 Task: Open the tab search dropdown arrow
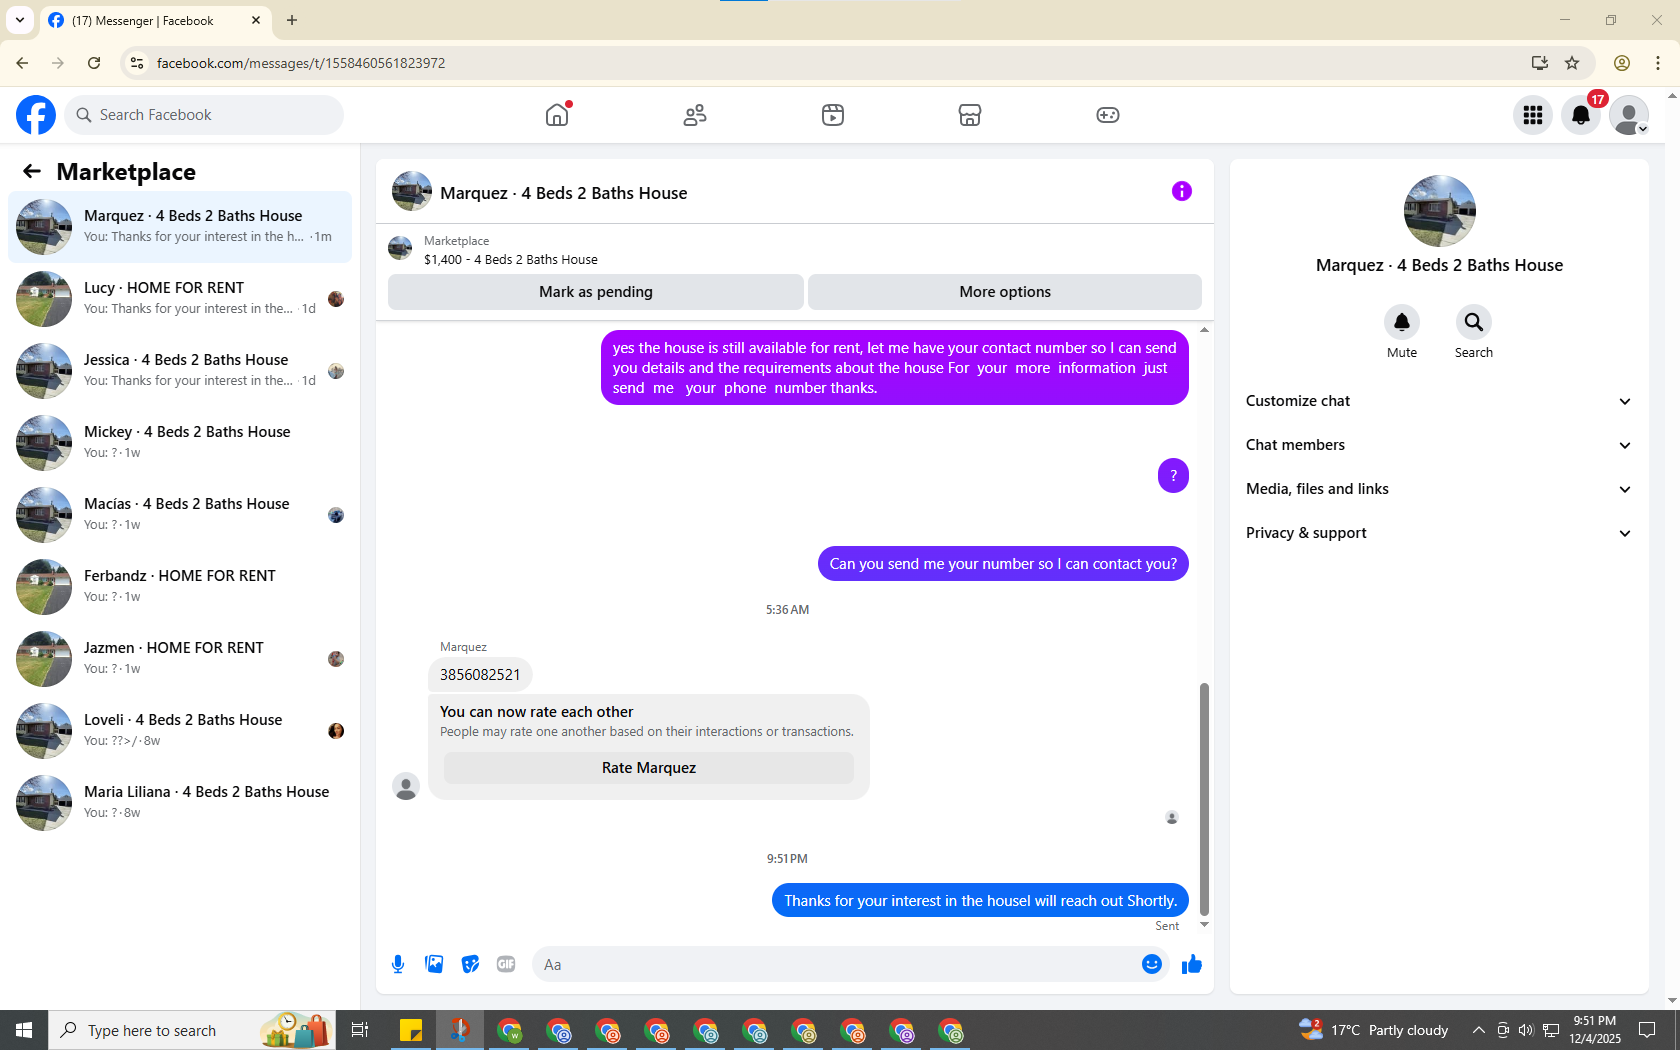pos(20,20)
